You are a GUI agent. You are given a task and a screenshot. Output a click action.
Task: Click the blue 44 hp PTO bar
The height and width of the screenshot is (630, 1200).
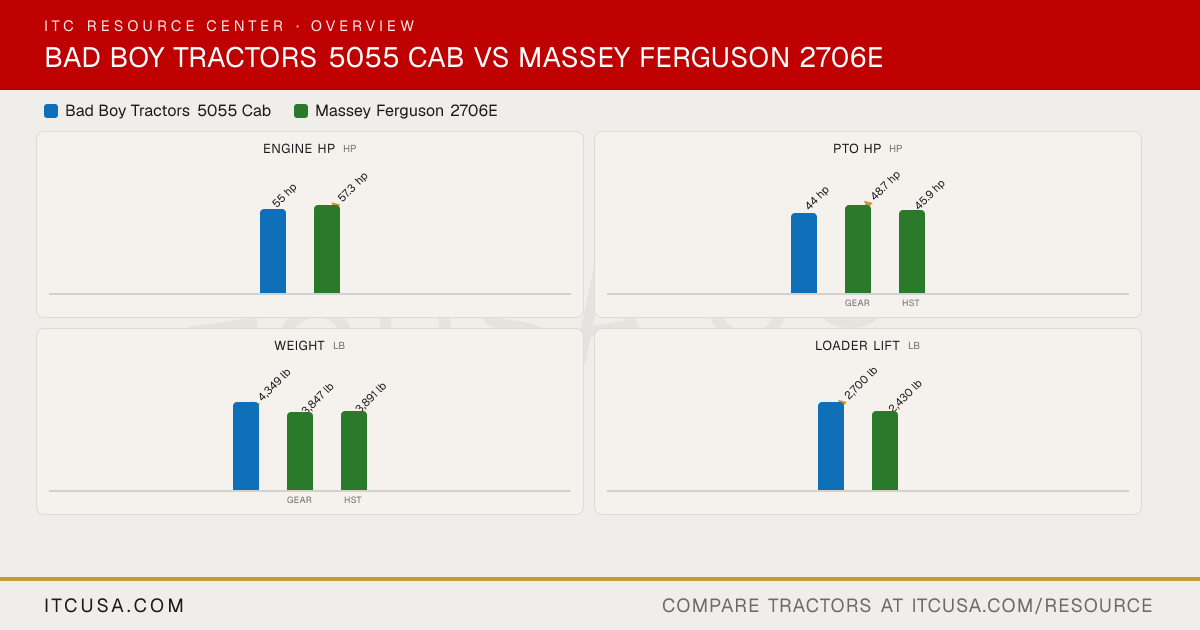click(x=804, y=253)
